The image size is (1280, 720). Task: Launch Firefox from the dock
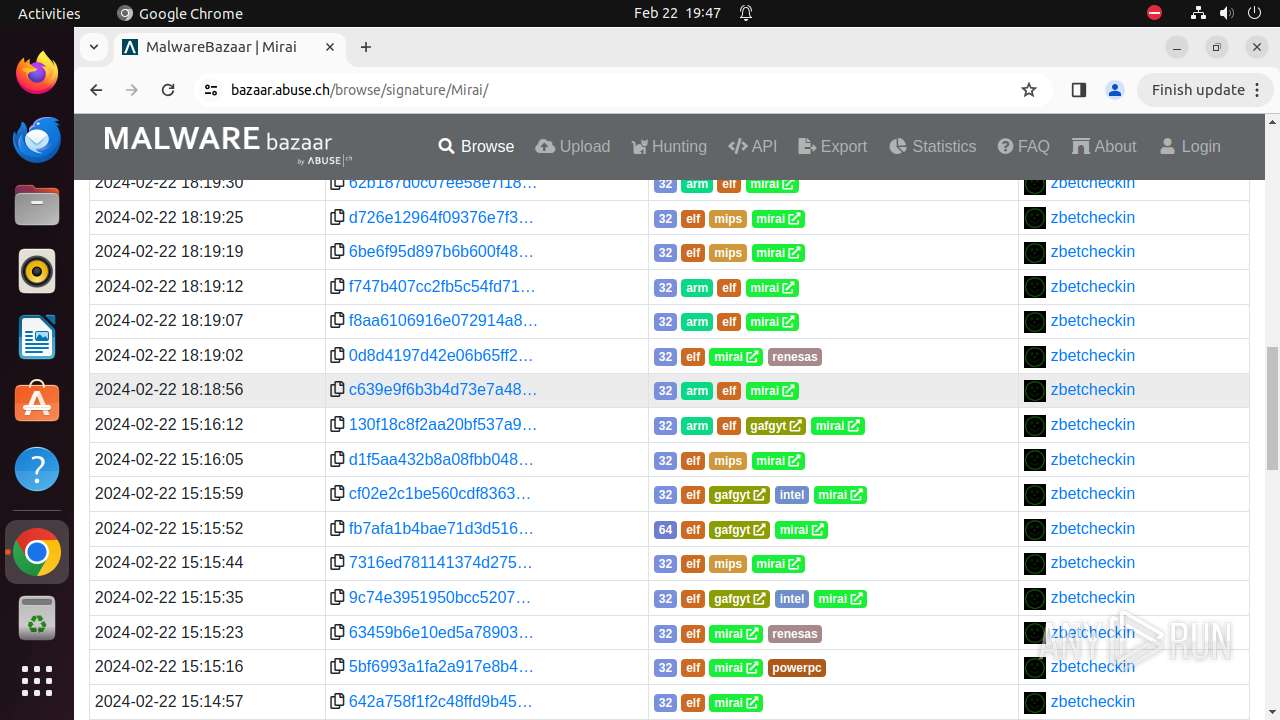[37, 73]
